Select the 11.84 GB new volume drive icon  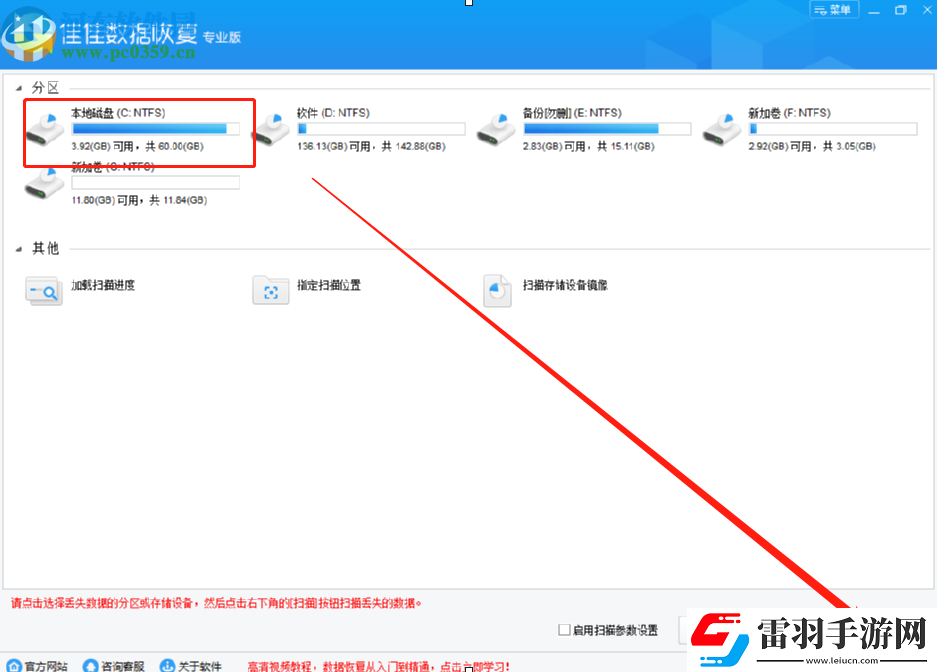point(44,184)
